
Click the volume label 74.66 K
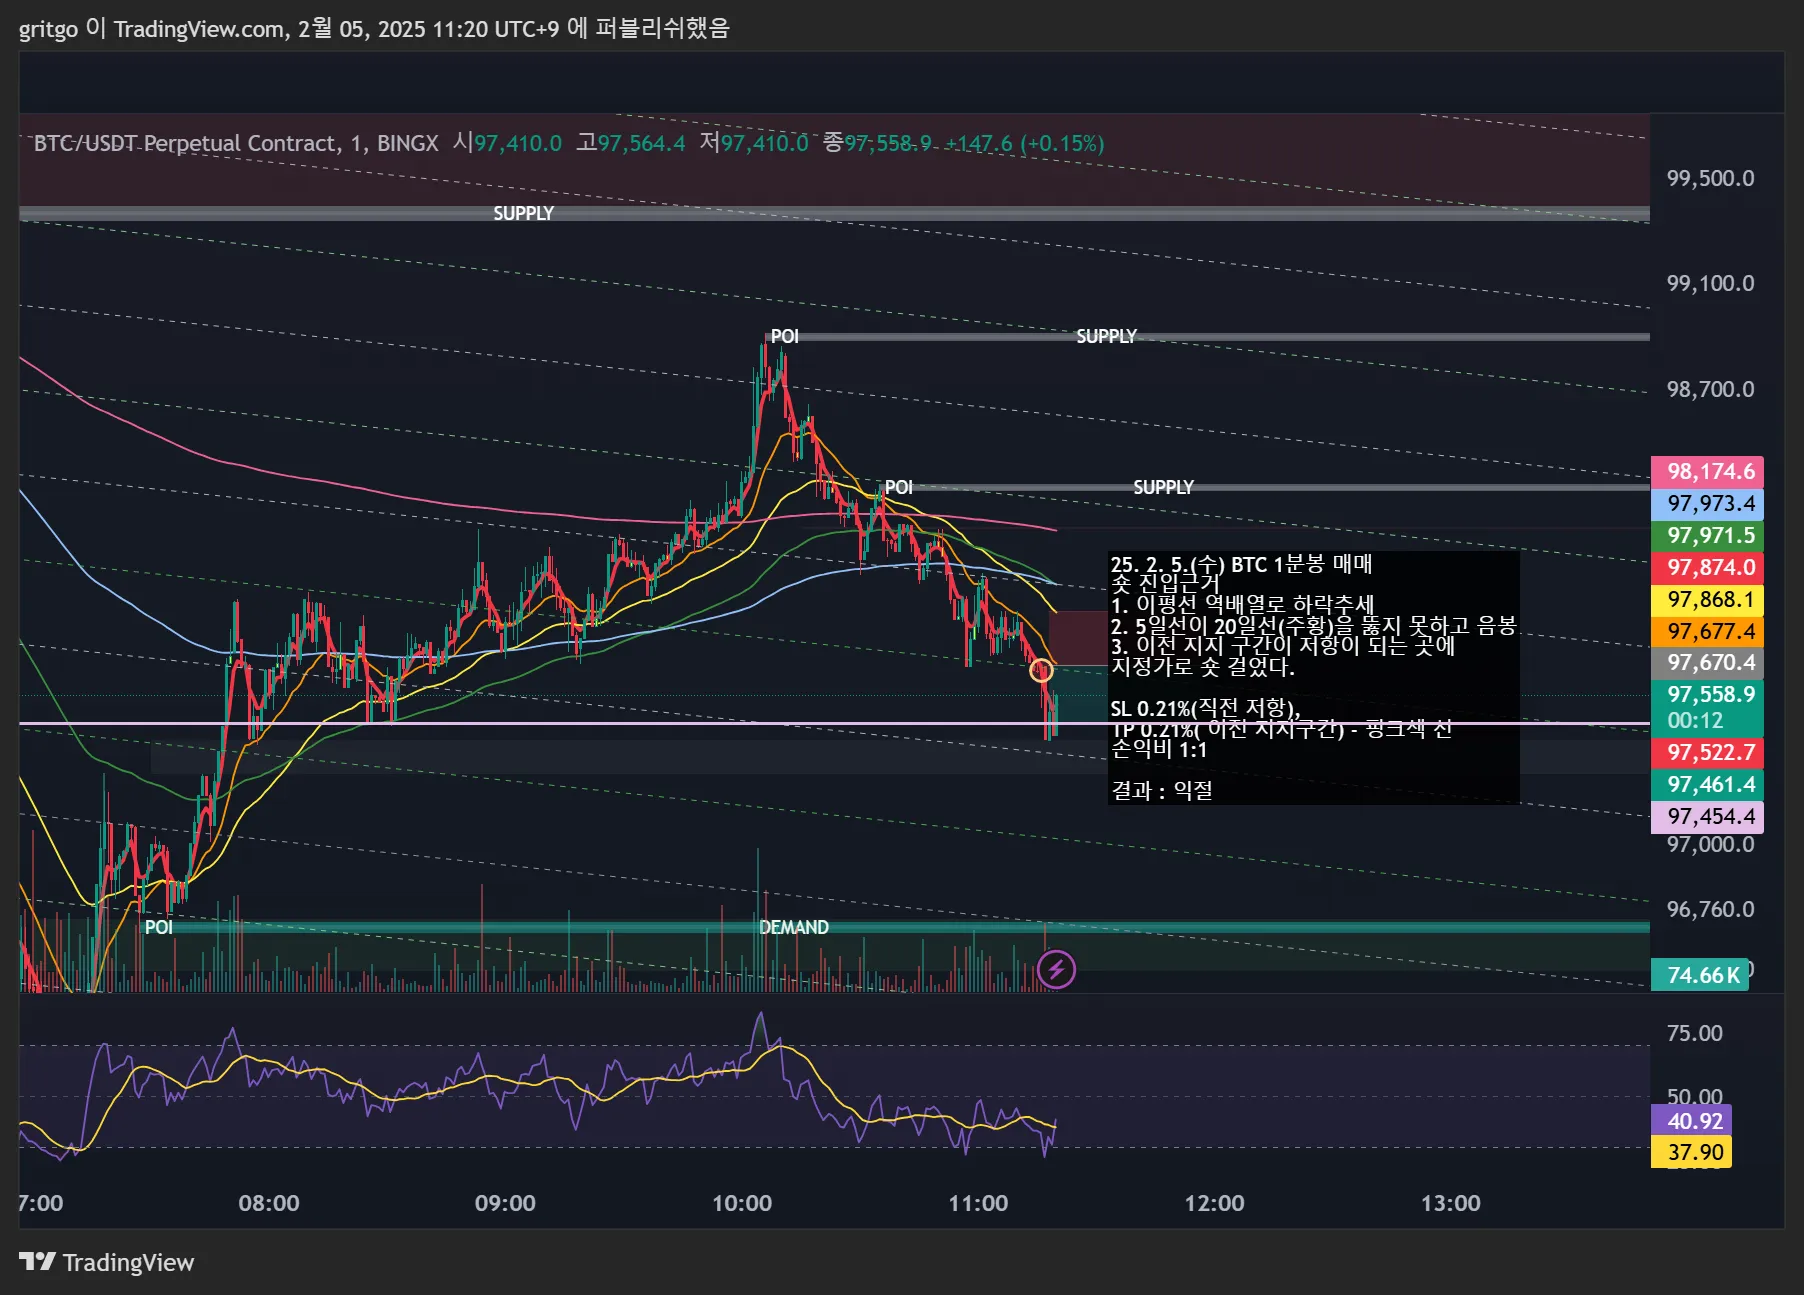point(1700,975)
